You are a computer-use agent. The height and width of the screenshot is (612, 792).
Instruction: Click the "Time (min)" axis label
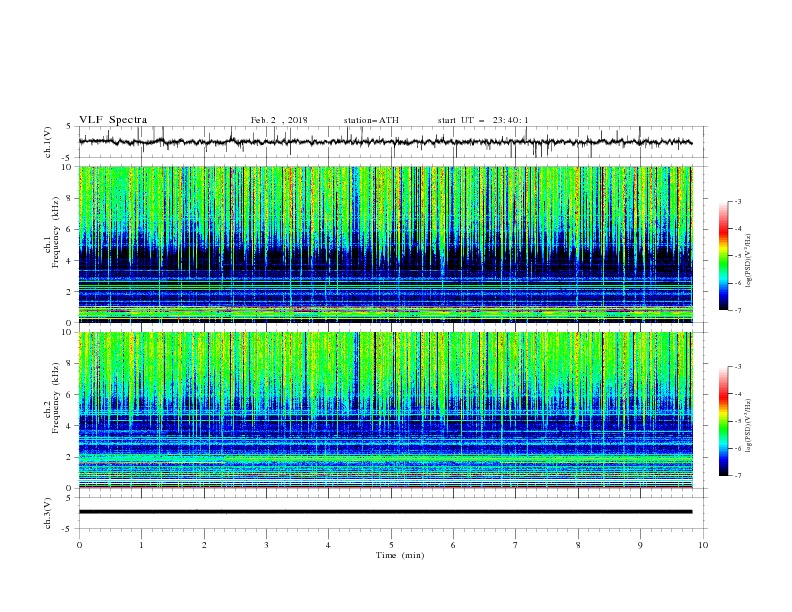pyautogui.click(x=400, y=555)
